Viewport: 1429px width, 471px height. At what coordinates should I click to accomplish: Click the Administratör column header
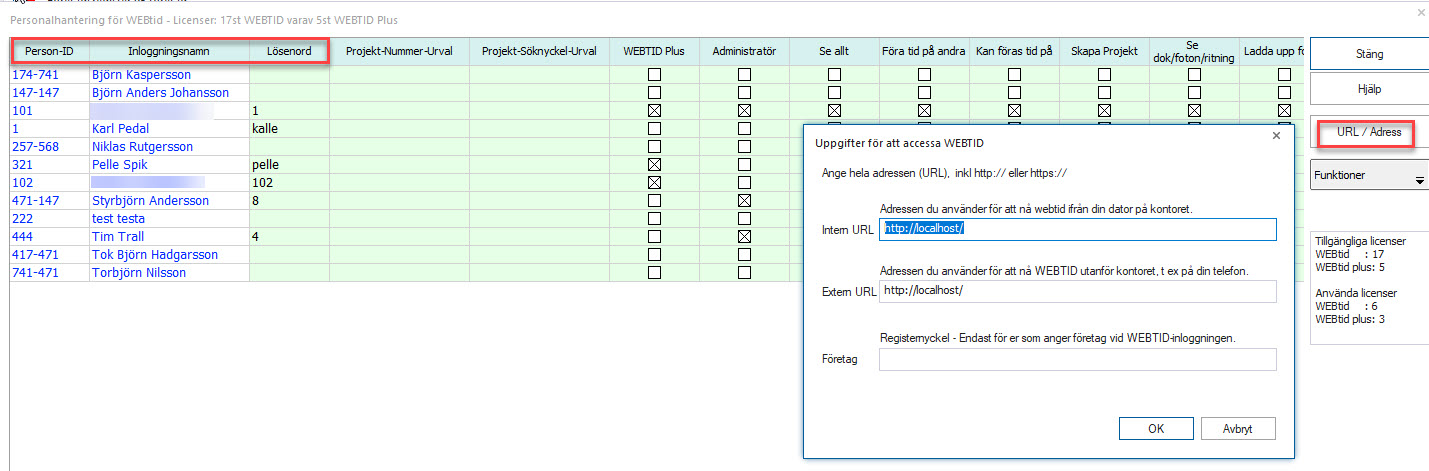coord(744,51)
